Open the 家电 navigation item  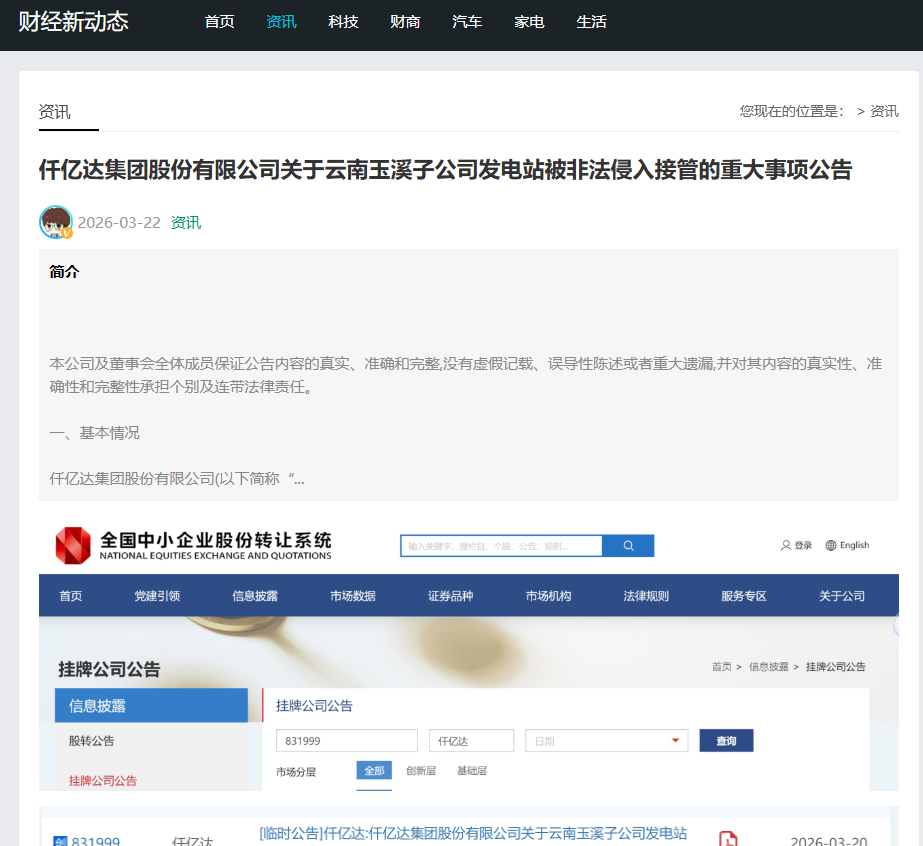[x=529, y=22]
